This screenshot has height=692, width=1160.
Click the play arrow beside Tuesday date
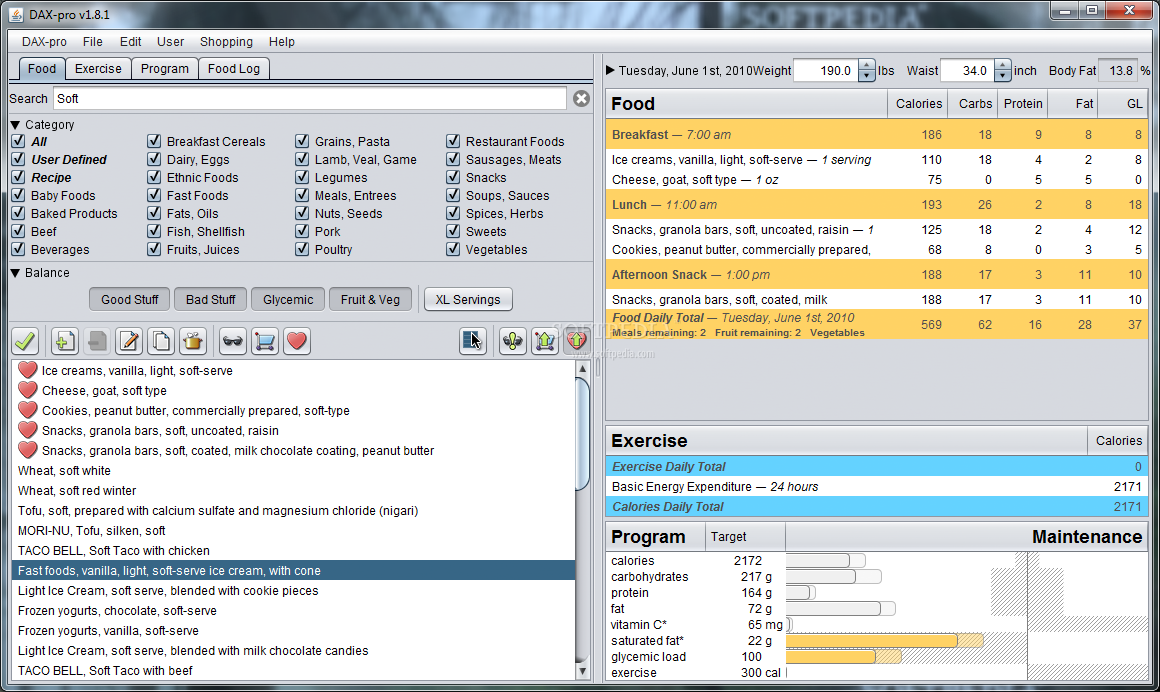point(610,70)
